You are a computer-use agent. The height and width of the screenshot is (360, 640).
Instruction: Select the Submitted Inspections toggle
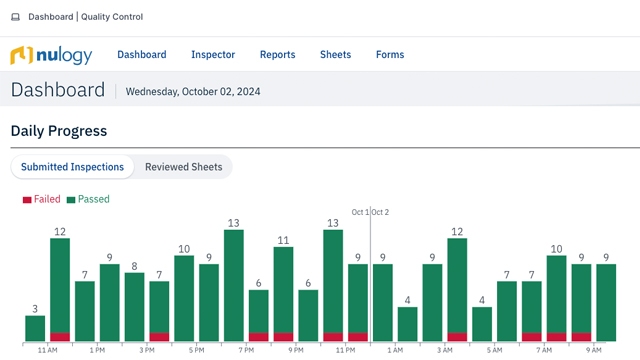[x=72, y=167]
